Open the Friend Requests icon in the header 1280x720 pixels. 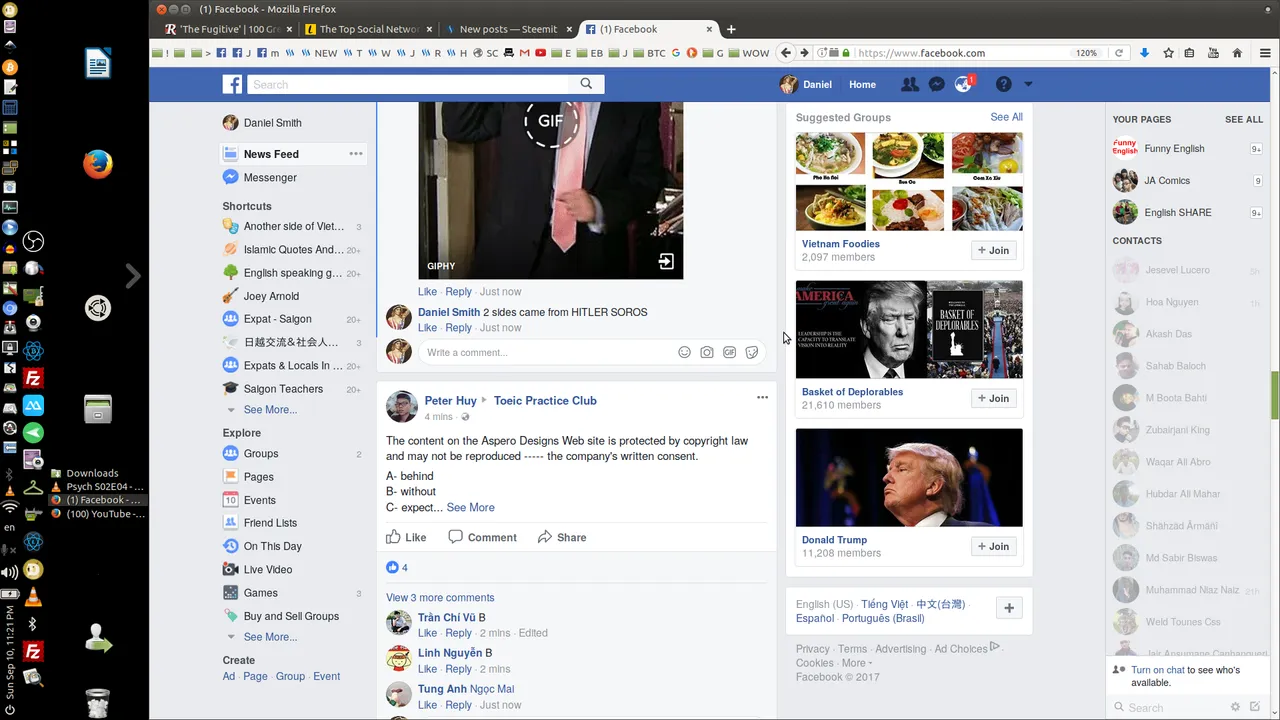[x=910, y=85]
